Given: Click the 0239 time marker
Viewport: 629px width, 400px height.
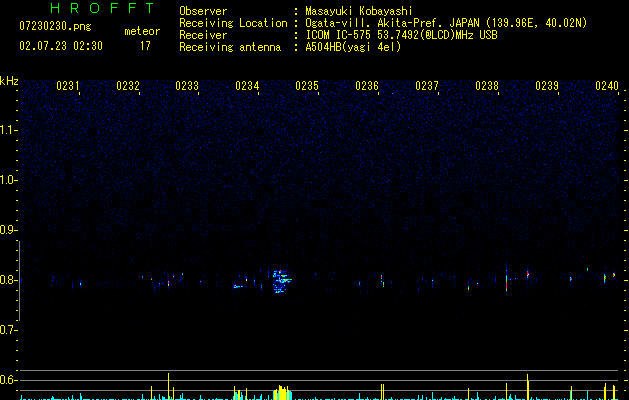Looking at the screenshot, I should pos(547,86).
